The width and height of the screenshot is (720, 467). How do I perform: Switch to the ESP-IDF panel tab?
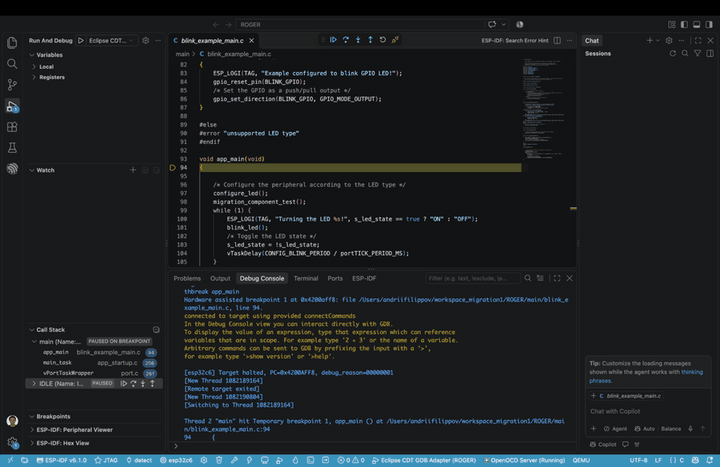point(364,278)
